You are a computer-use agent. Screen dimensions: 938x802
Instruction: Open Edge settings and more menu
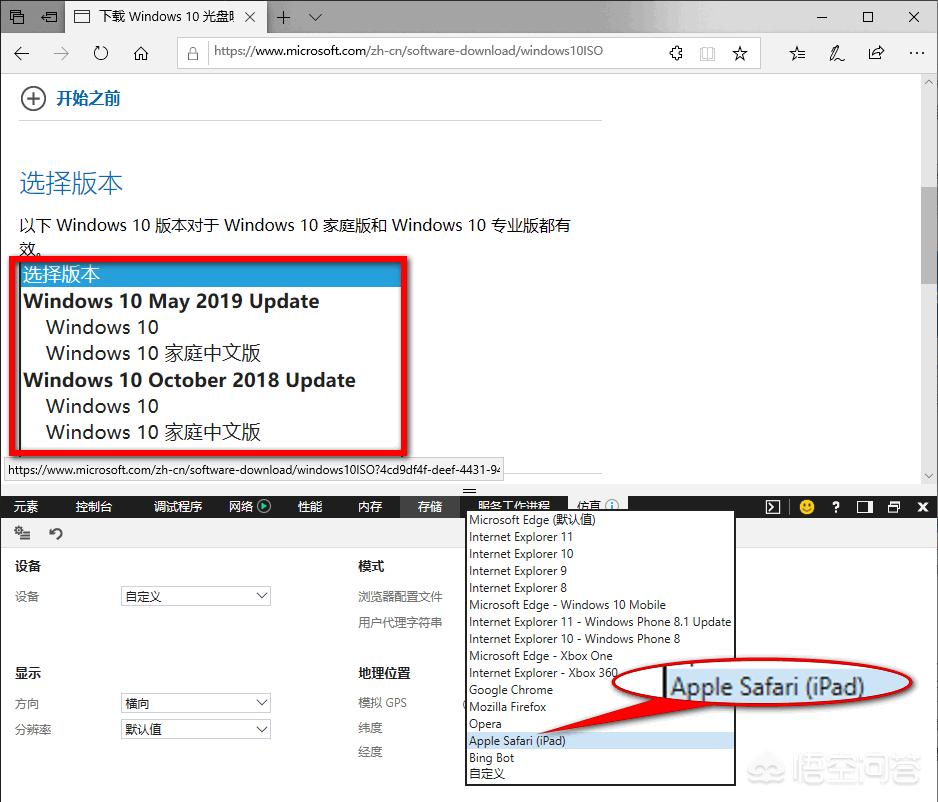pos(916,53)
